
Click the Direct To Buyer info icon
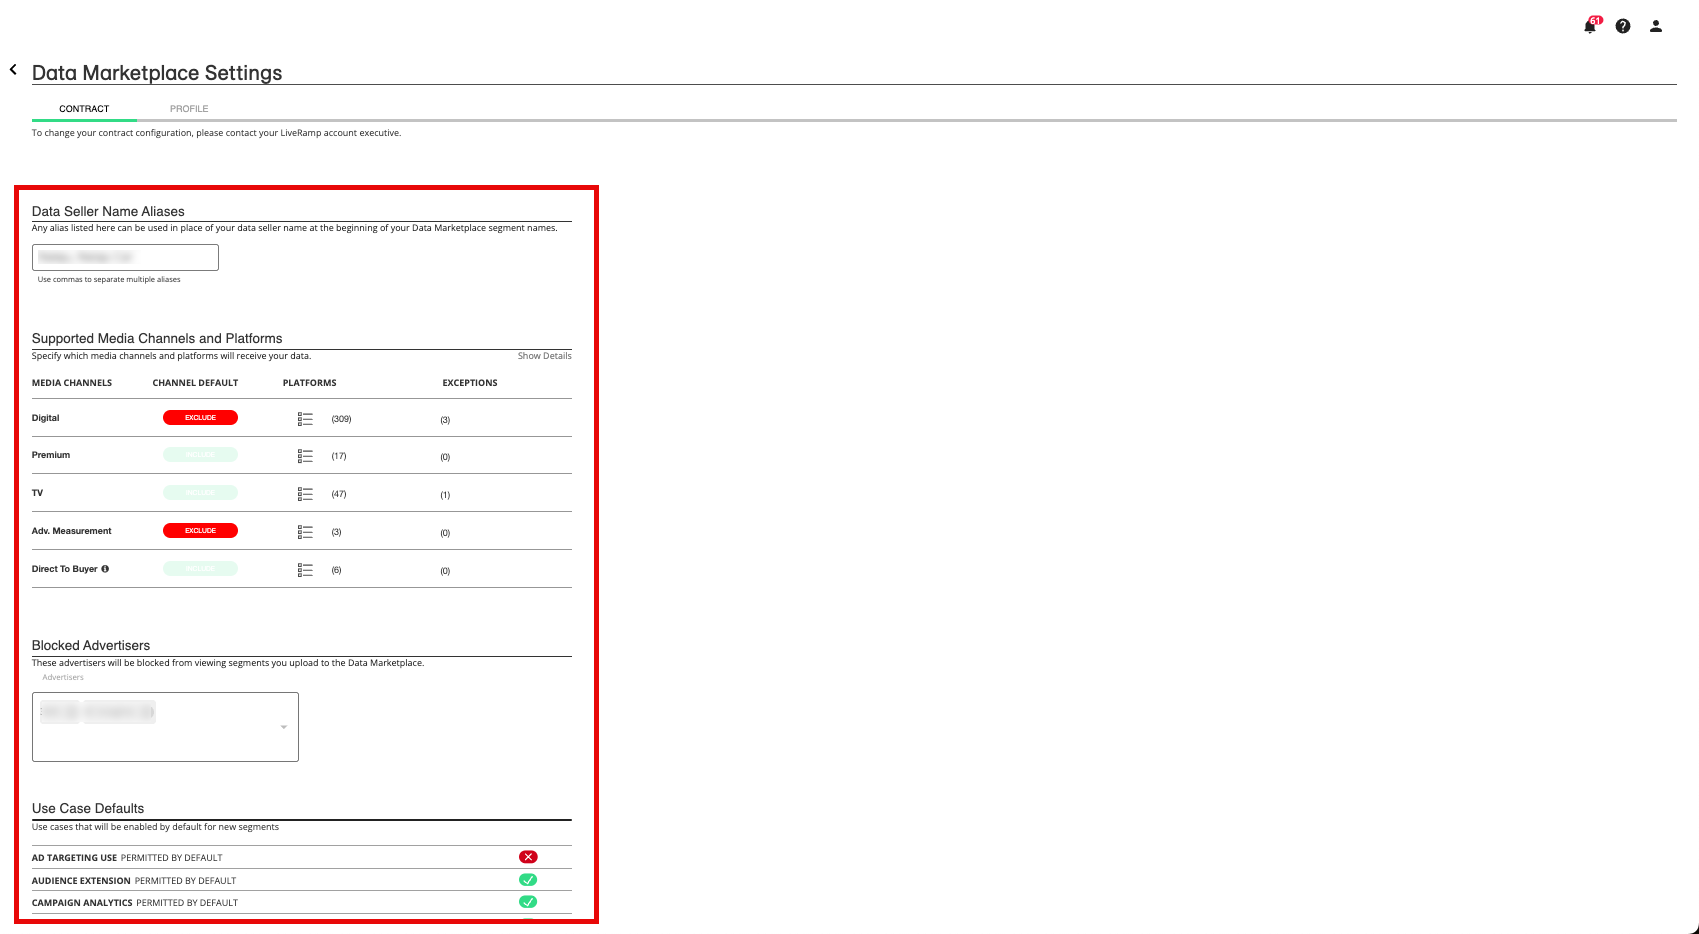click(105, 569)
